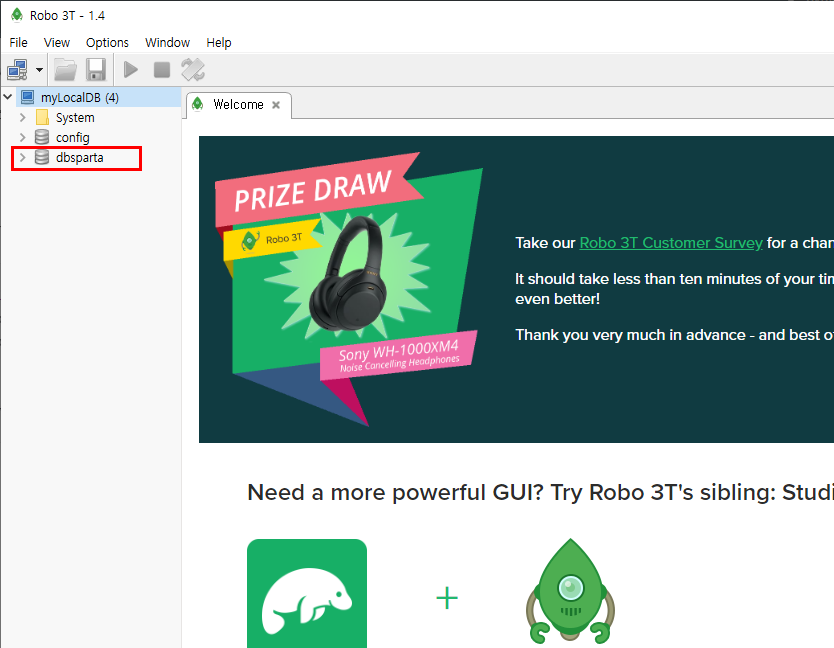Screen dimensions: 834x648
Task: Collapse the myLocalDB connection node
Action: tap(8, 97)
